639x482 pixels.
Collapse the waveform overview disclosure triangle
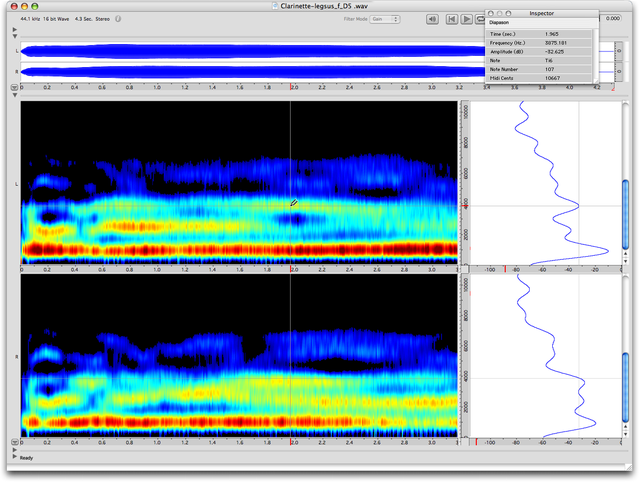click(x=13, y=36)
